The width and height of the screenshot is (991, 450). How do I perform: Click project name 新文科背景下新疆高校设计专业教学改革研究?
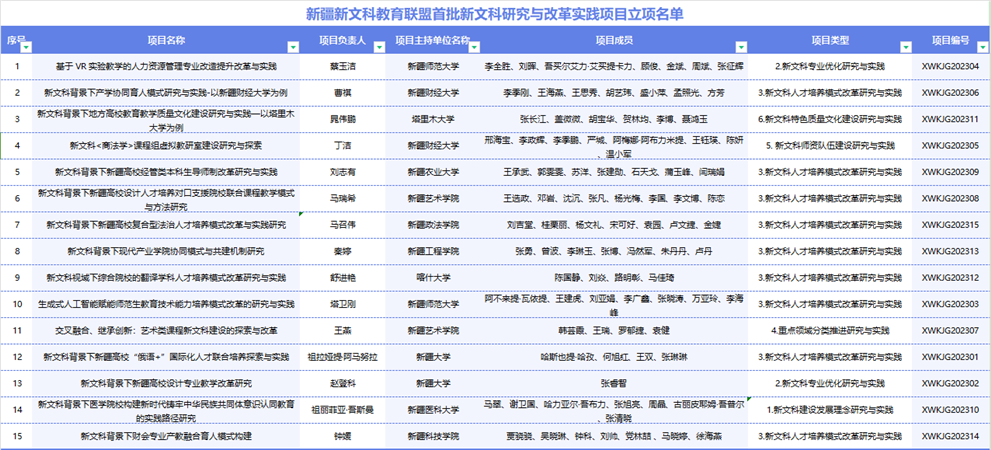click(166, 383)
